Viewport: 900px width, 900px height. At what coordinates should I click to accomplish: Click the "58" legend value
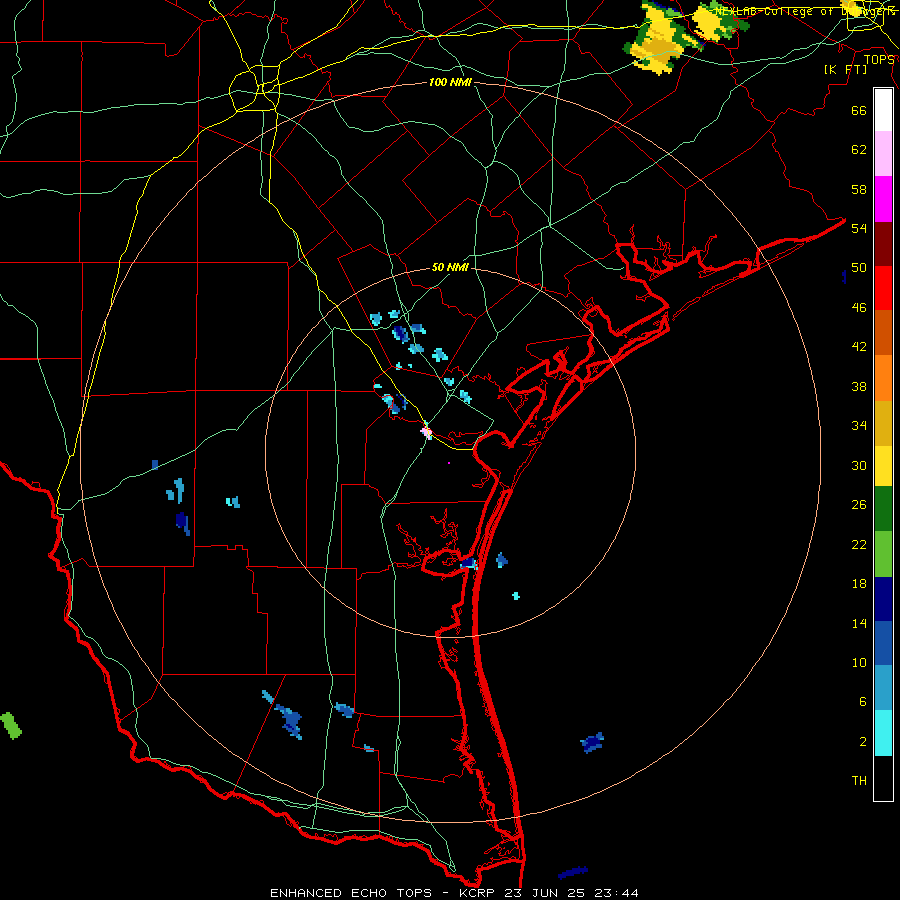859,189
